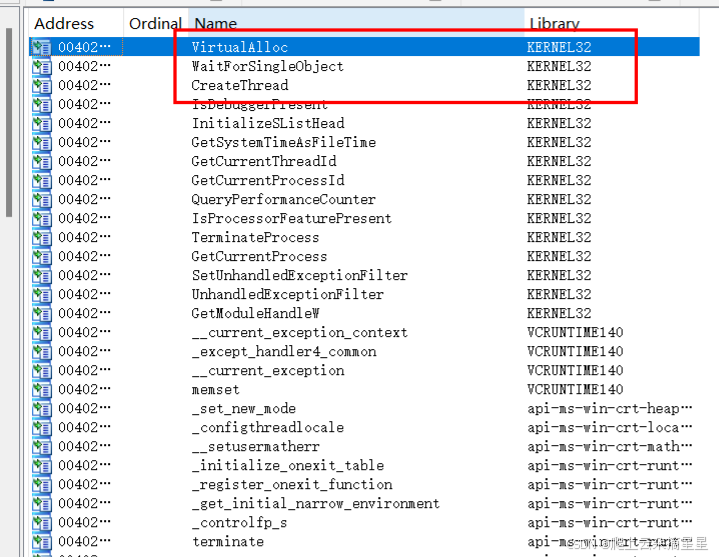719x557 pixels.
Task: Click the import icon beside CreateThread
Action: pyautogui.click(x=41, y=85)
